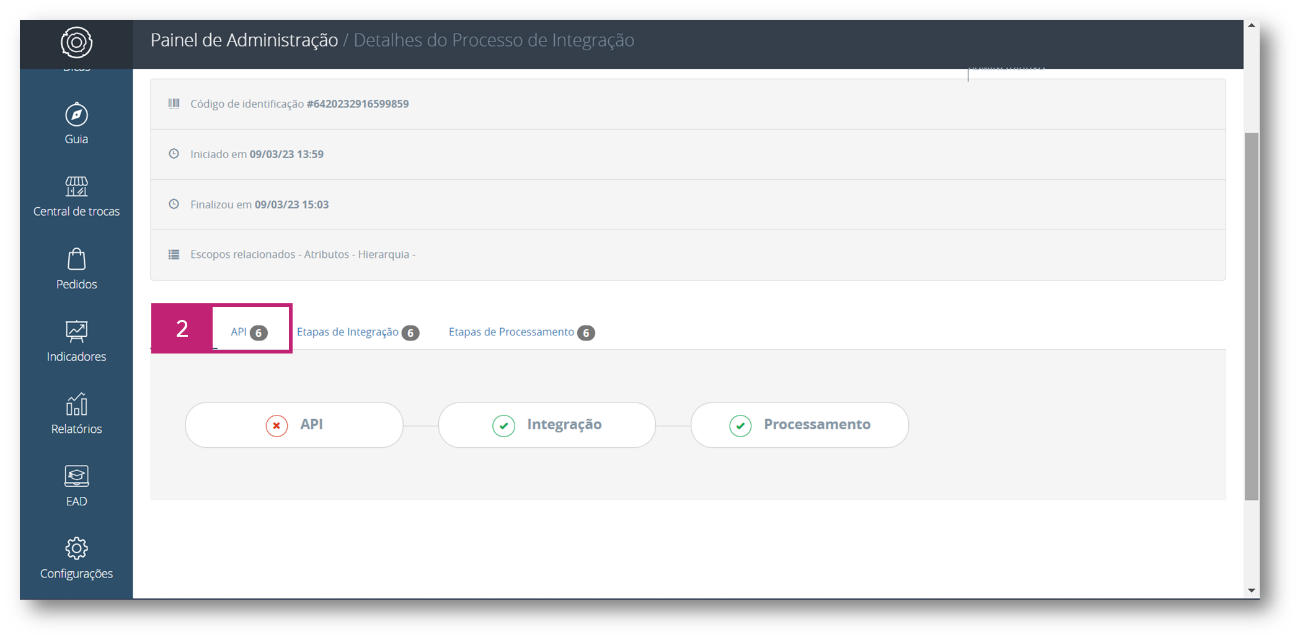Click the scrollbar up arrow
Viewport: 1300px width, 640px height.
[x=1252, y=27]
